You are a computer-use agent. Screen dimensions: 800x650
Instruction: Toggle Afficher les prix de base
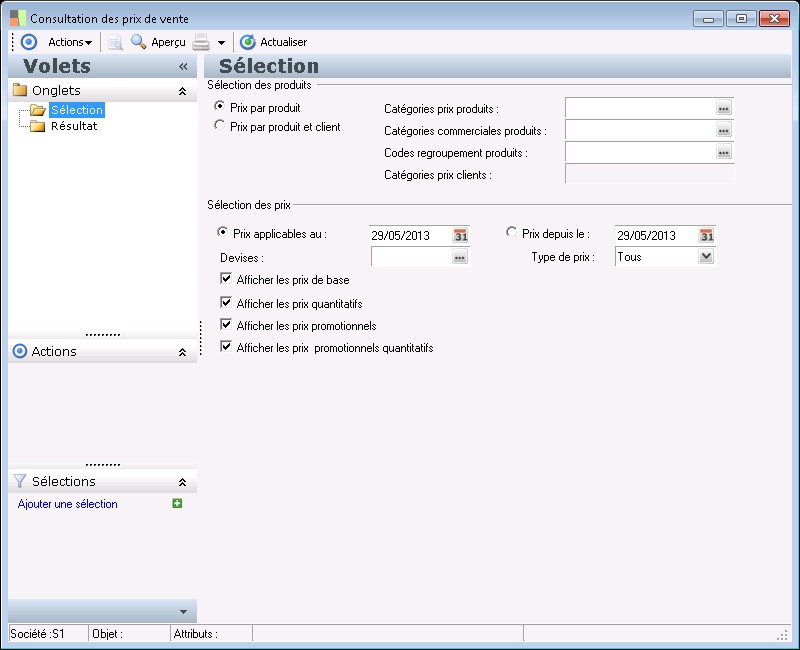[226, 279]
